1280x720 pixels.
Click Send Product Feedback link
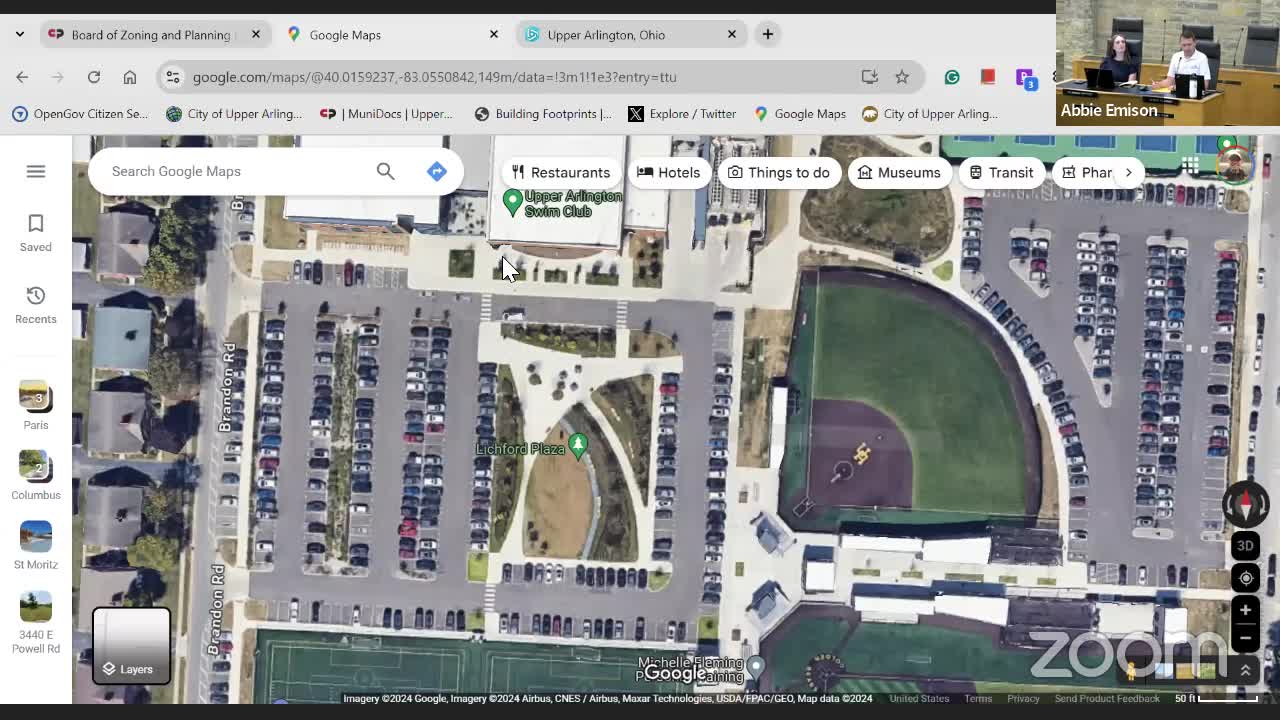pos(1107,699)
